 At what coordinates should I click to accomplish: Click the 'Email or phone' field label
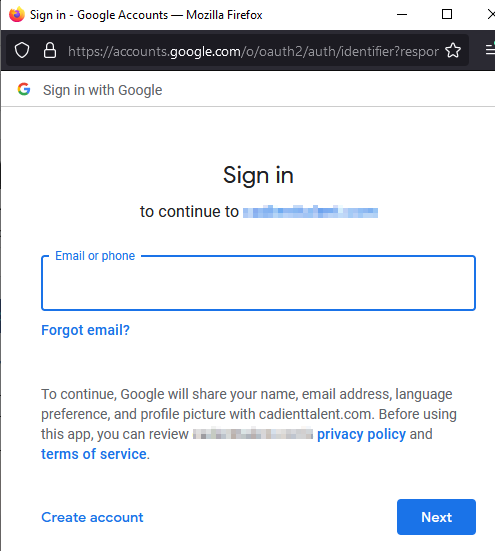(x=95, y=256)
